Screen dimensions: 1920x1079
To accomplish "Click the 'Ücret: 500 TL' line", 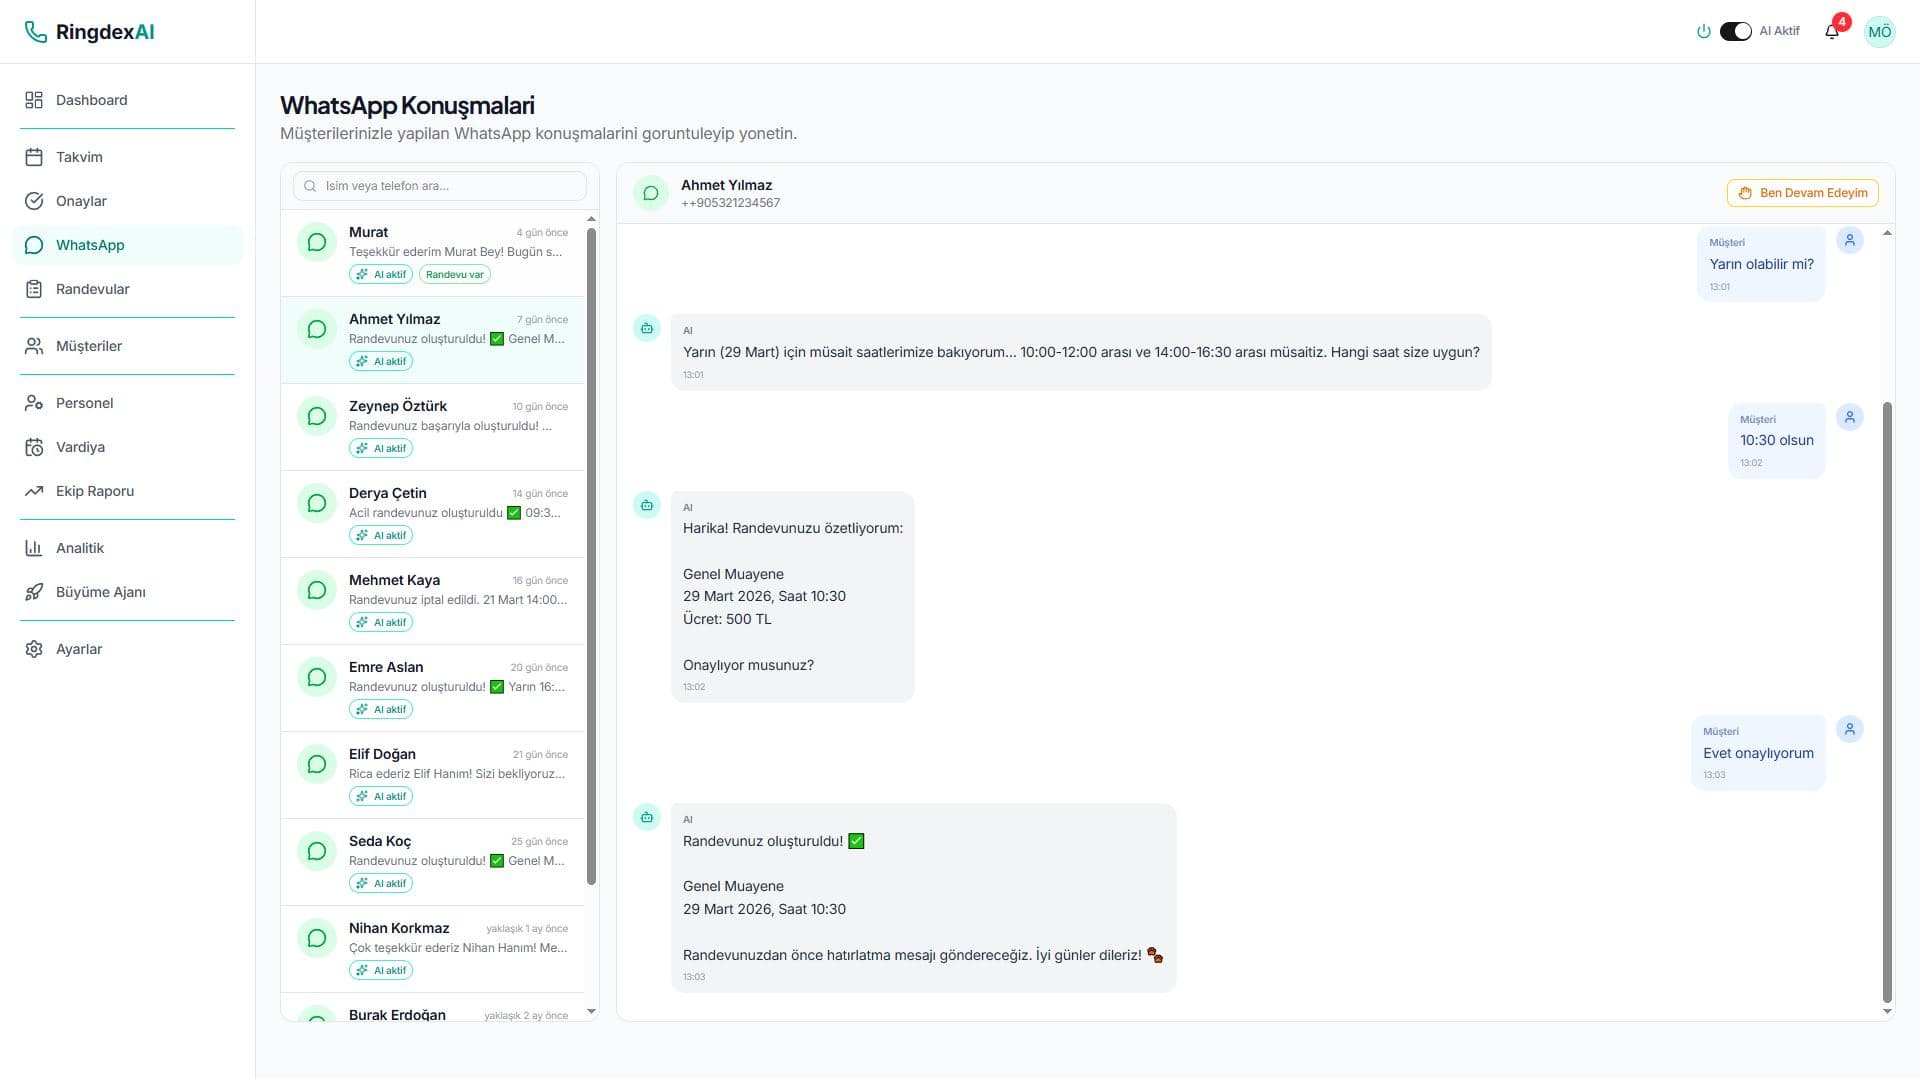I will click(x=727, y=619).
